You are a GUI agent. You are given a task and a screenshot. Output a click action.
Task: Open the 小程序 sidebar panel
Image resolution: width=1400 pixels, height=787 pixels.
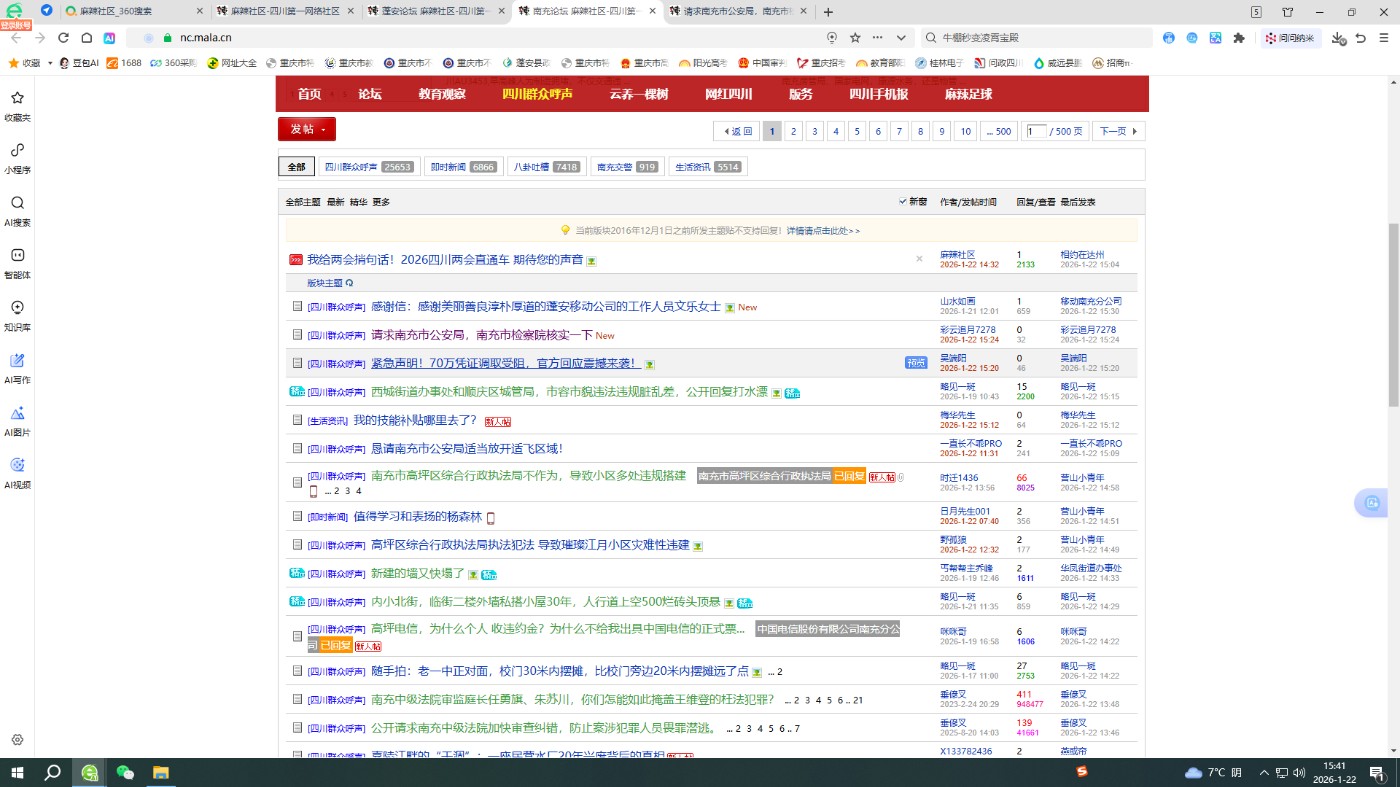17,157
